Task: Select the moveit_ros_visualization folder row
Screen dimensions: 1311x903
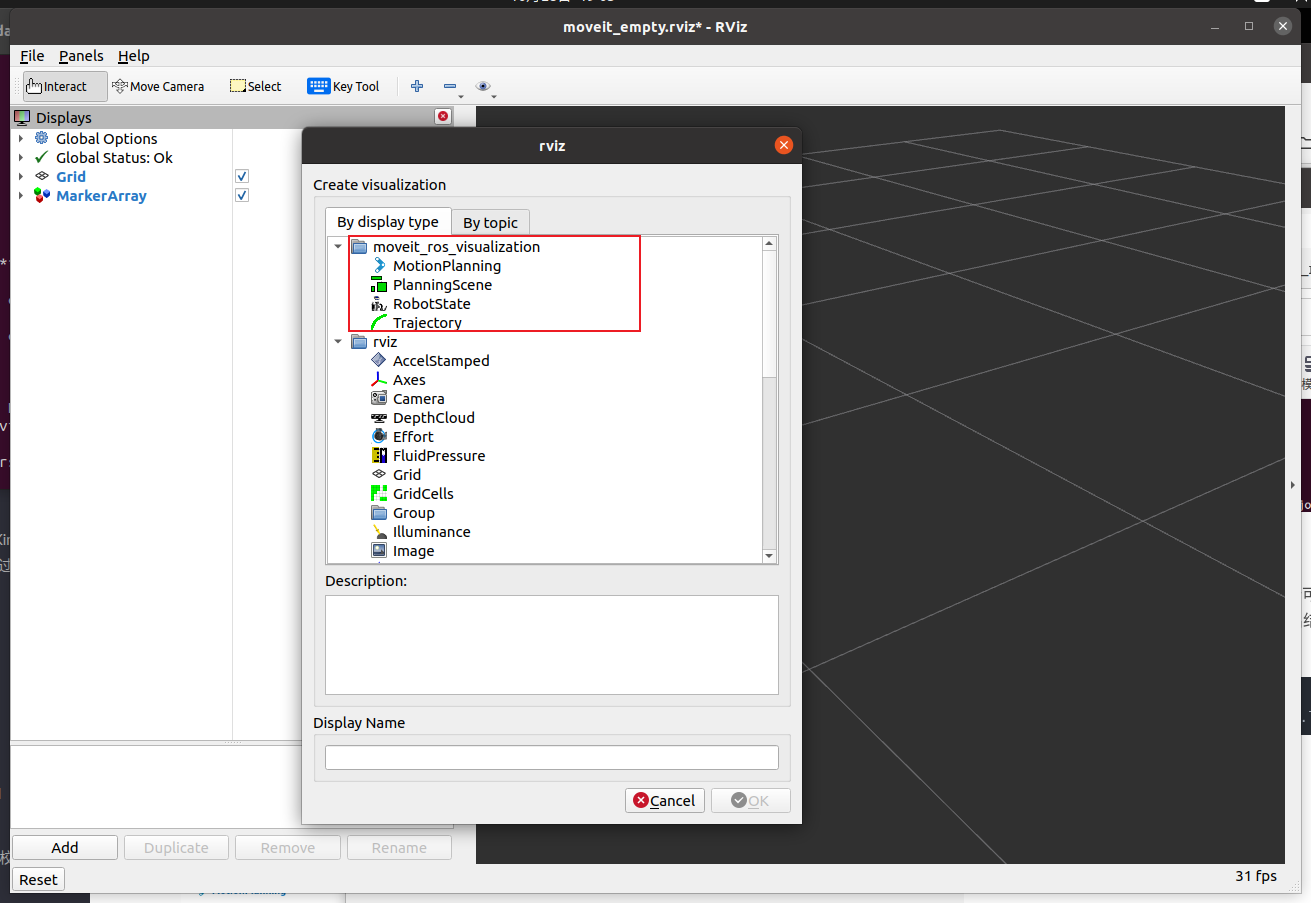Action: pyautogui.click(x=547, y=247)
